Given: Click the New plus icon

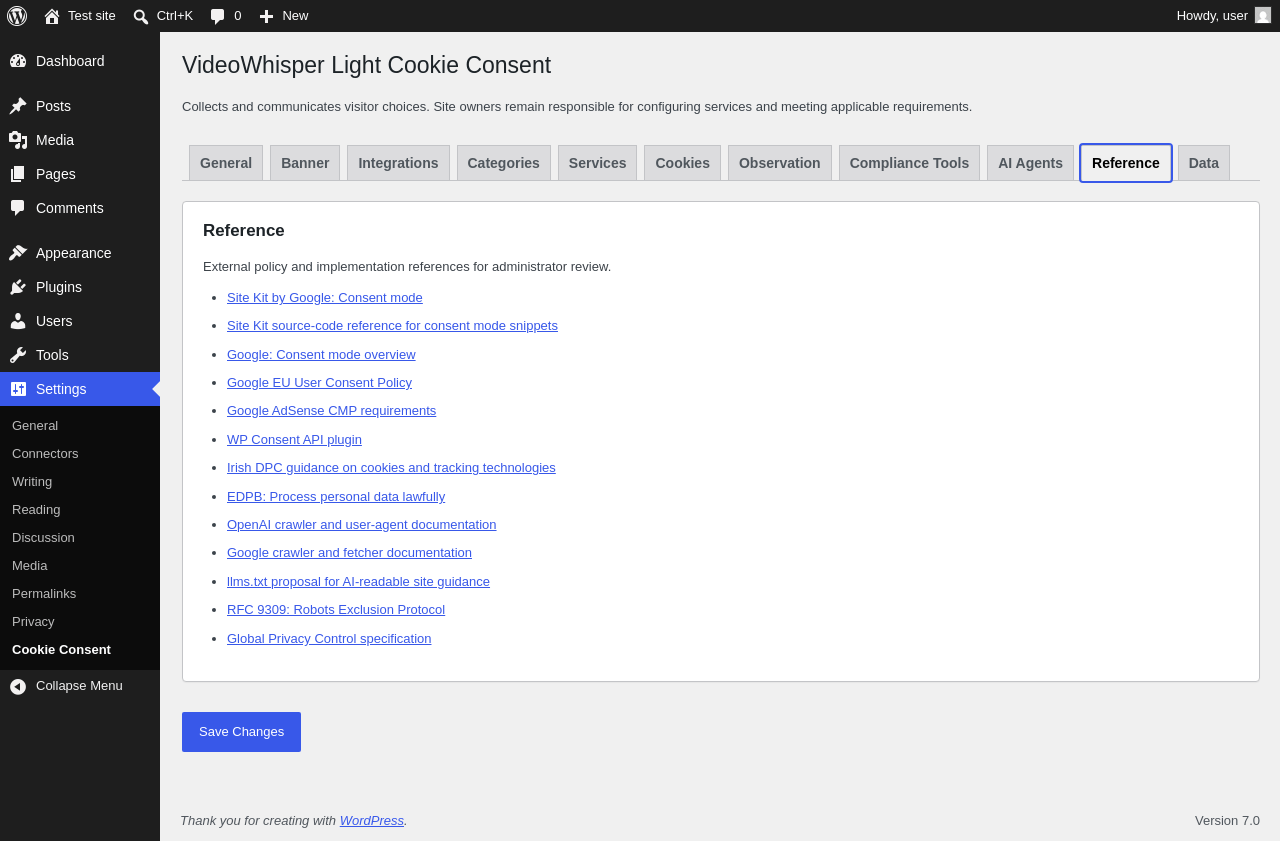Looking at the screenshot, I should coord(266,16).
